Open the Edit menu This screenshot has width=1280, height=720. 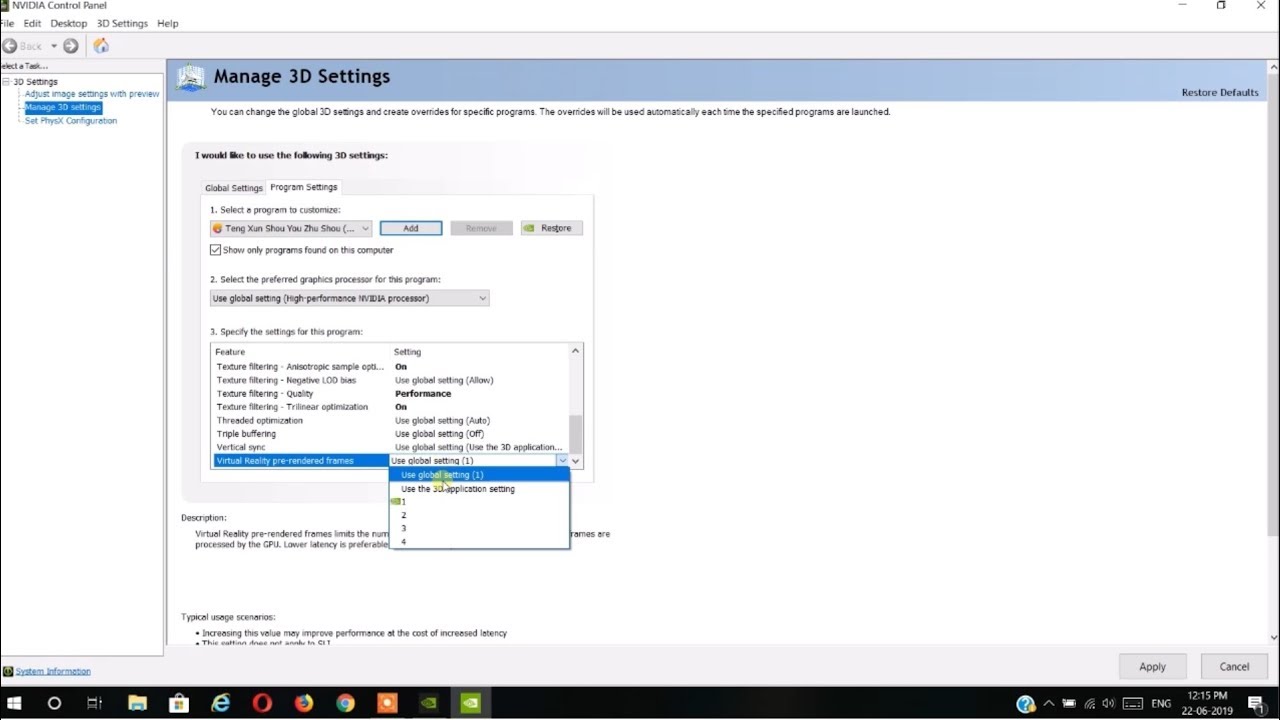(32, 23)
